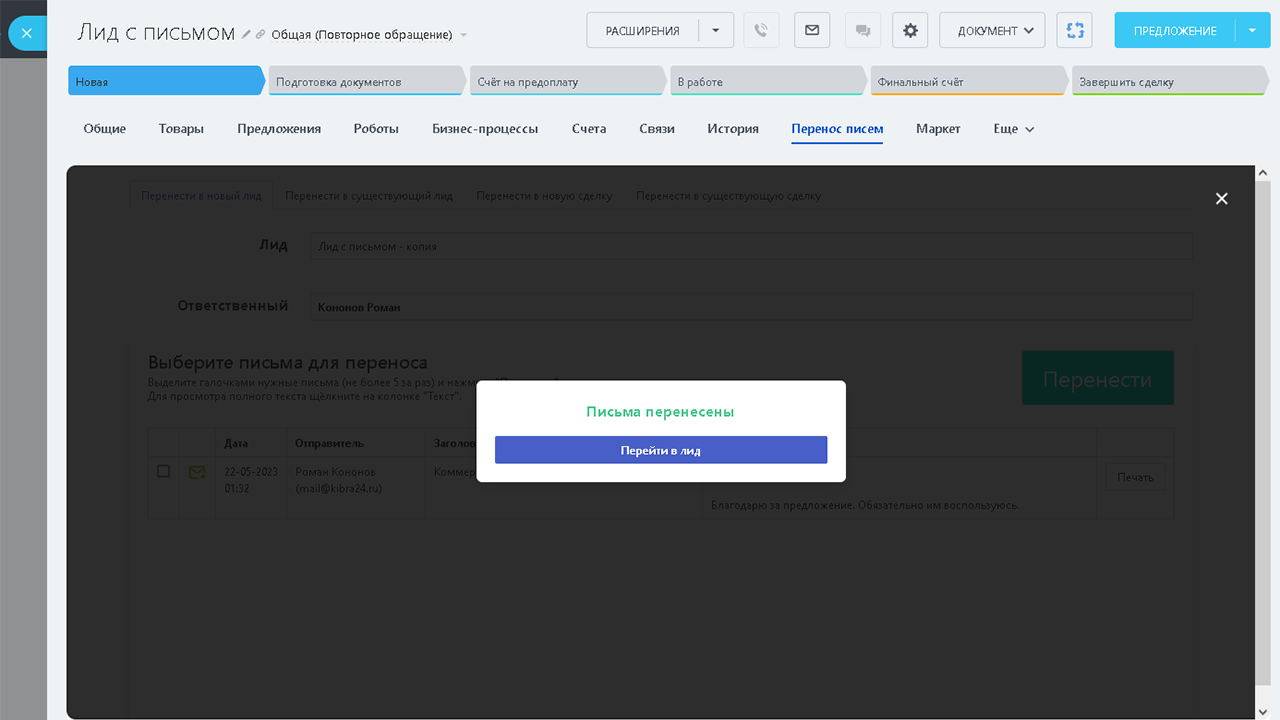Click the phone call icon in header
The width and height of the screenshot is (1280, 720).
click(x=761, y=30)
